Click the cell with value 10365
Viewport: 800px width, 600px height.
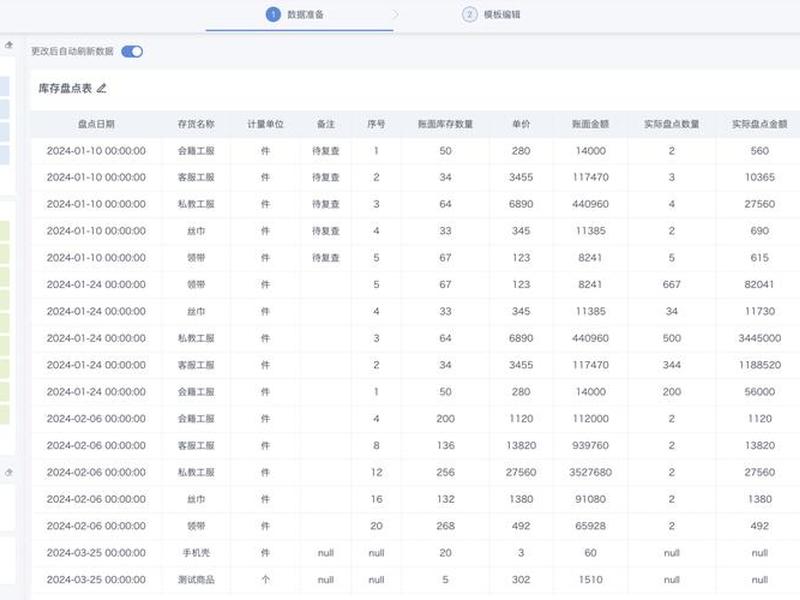click(x=760, y=178)
